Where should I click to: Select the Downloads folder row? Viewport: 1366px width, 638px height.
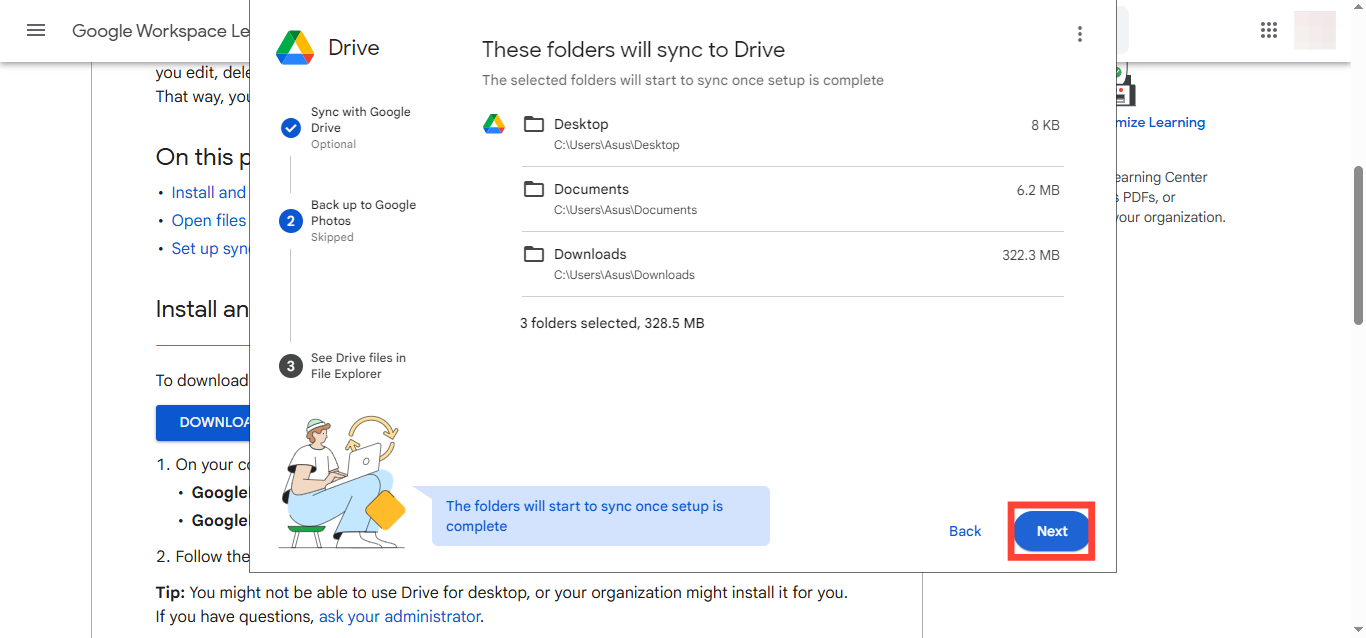click(790, 264)
